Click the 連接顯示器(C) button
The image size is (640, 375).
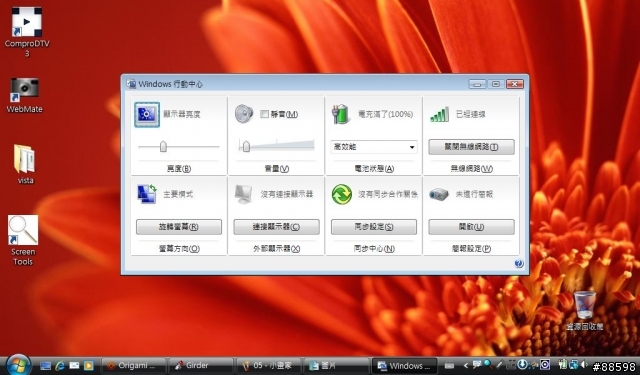point(276,227)
